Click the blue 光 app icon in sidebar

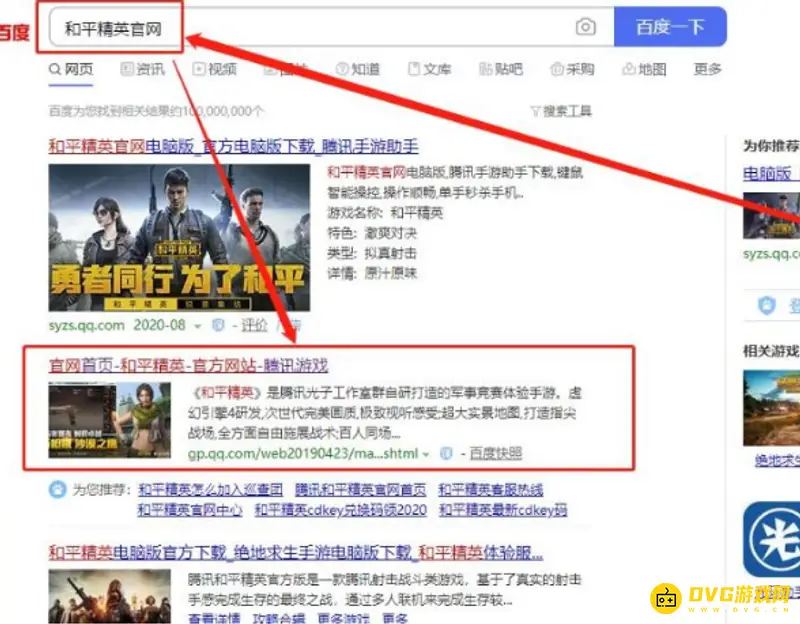click(x=771, y=539)
